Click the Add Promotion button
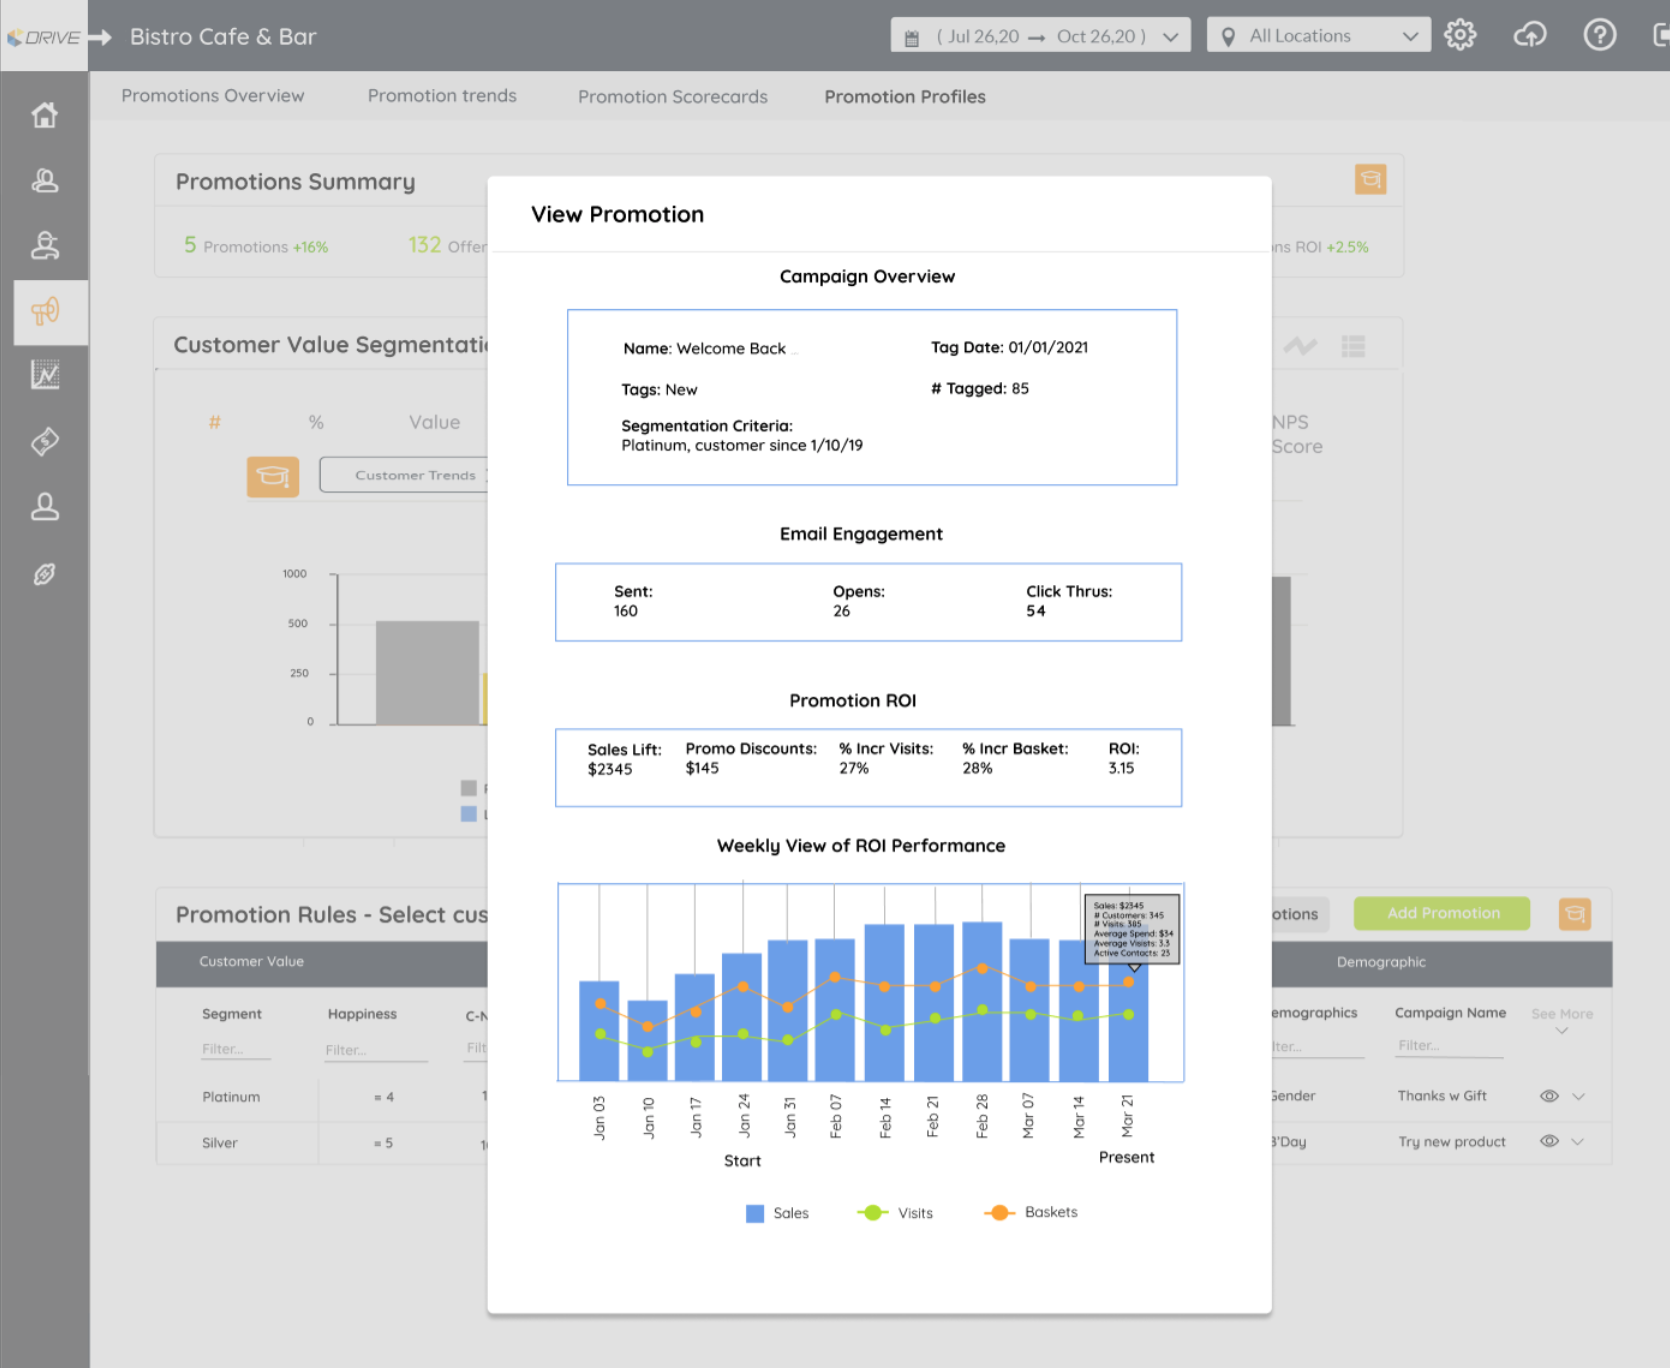Image resolution: width=1670 pixels, height=1368 pixels. 1441,913
